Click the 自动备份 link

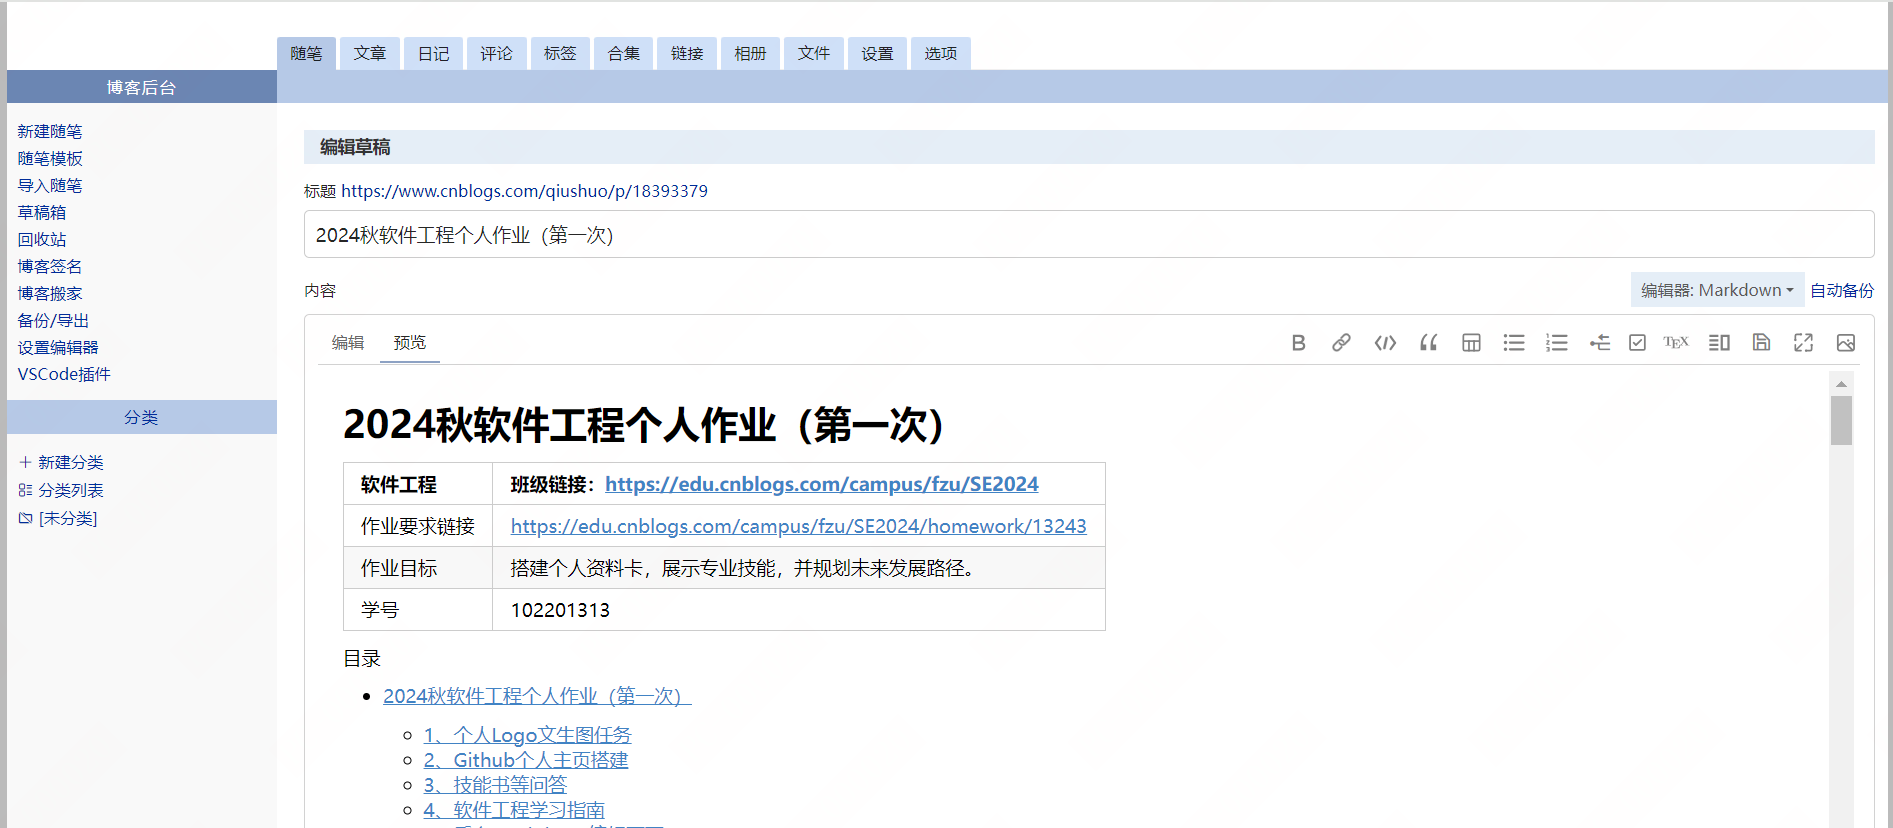[x=1842, y=290]
